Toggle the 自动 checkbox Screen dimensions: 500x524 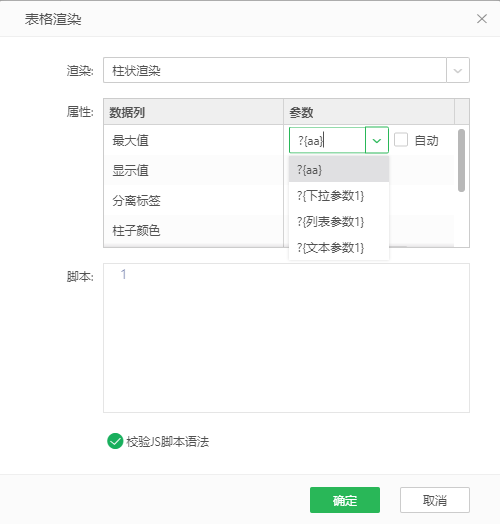coord(401,140)
